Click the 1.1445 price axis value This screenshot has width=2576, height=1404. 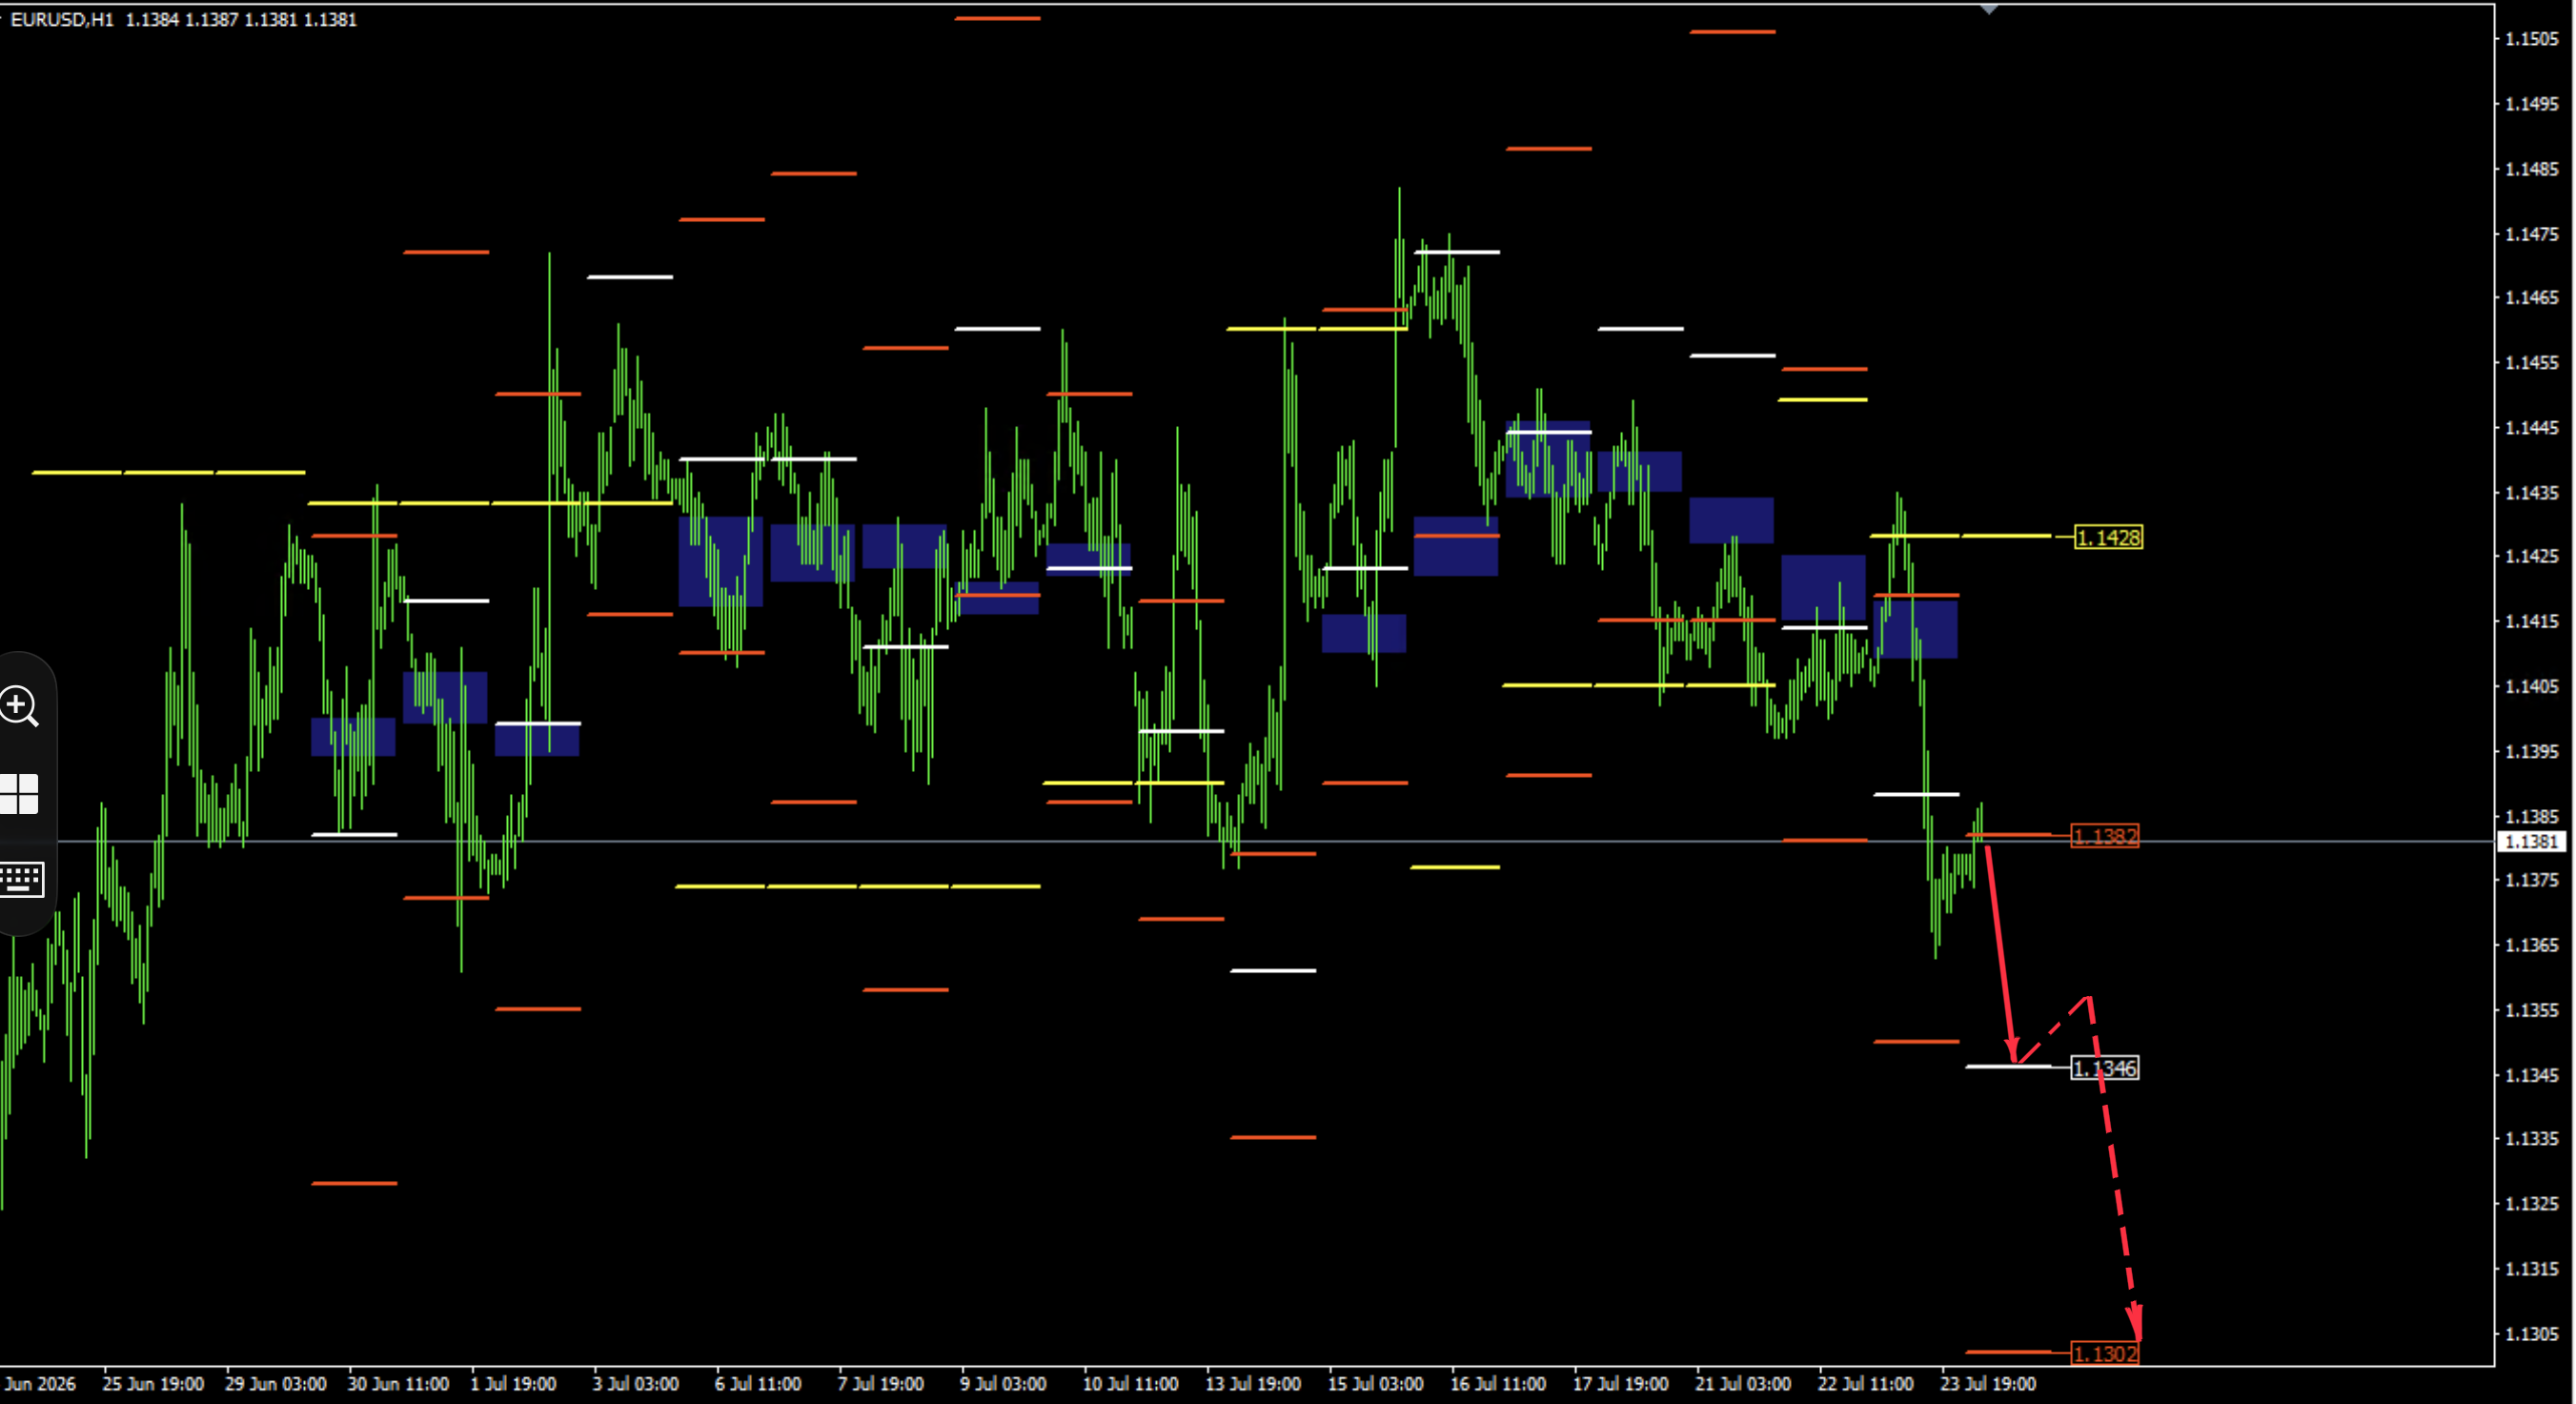pos(2532,428)
